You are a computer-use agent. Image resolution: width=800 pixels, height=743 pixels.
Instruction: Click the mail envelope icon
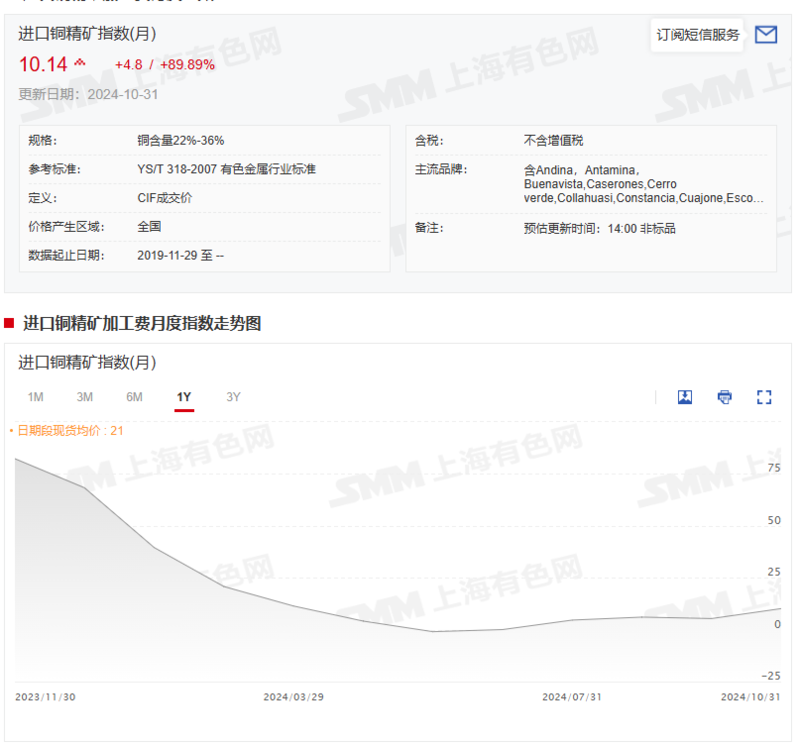(x=766, y=35)
